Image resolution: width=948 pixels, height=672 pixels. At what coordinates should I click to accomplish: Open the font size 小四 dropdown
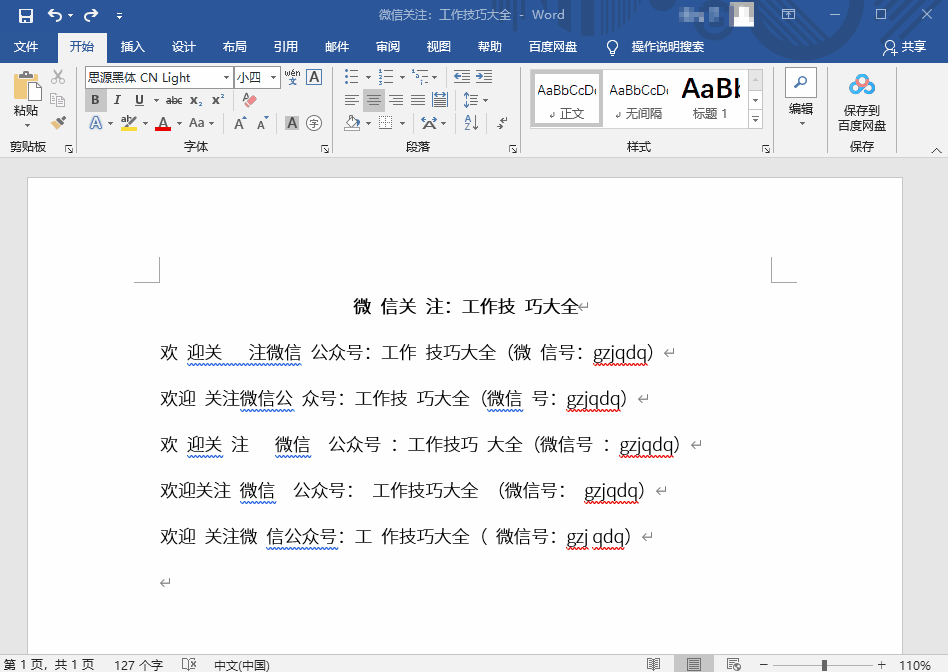pos(273,77)
